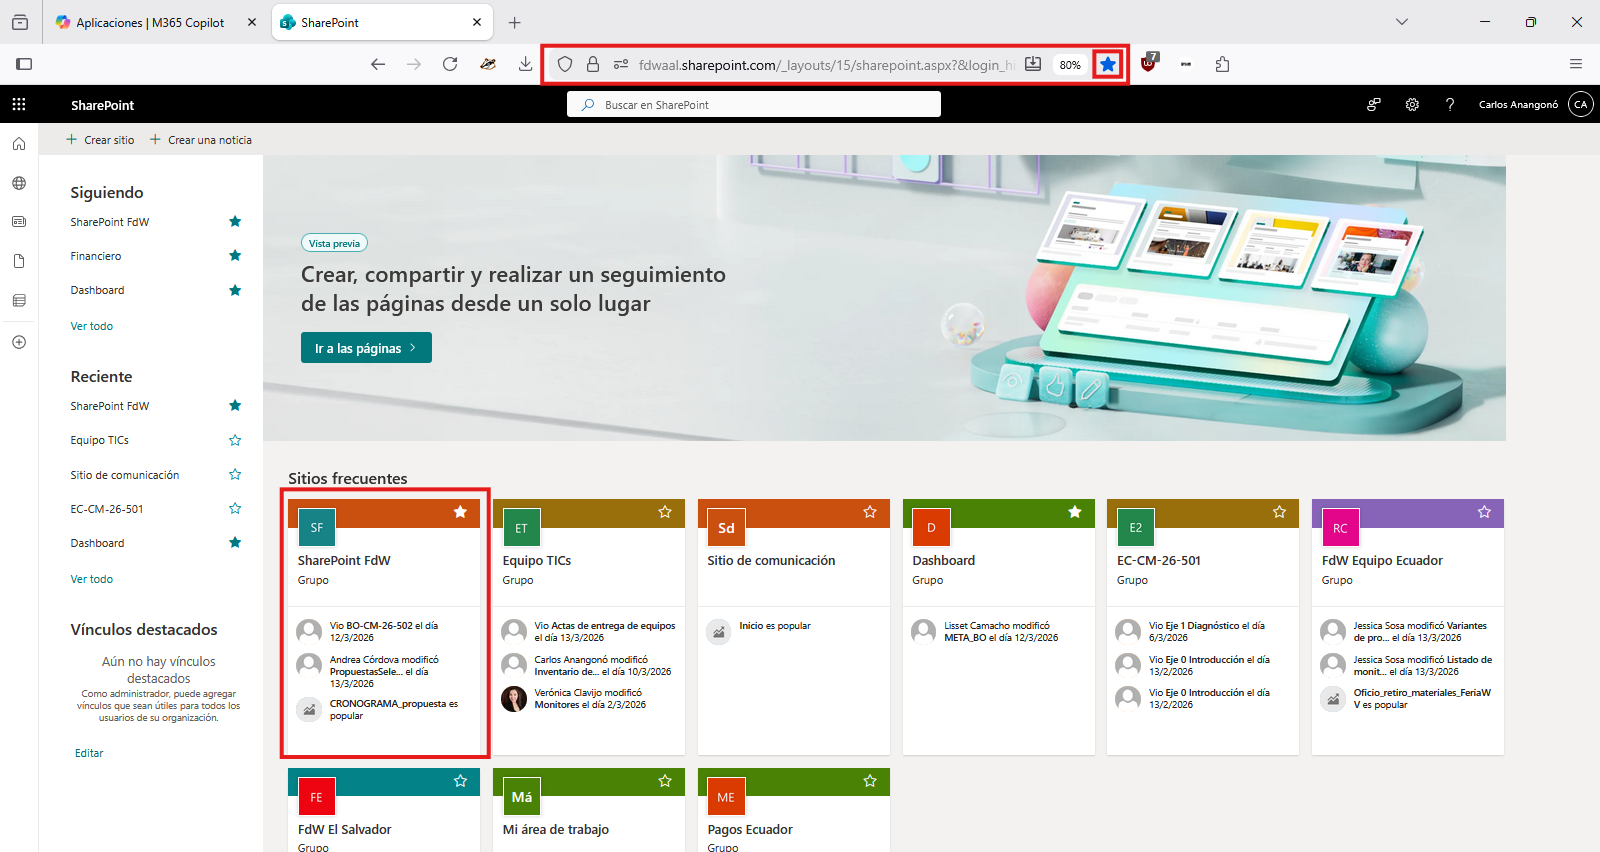The width and height of the screenshot is (1600, 852).
Task: Follow Sitio de comunicación in Reciente list
Action: (x=235, y=474)
